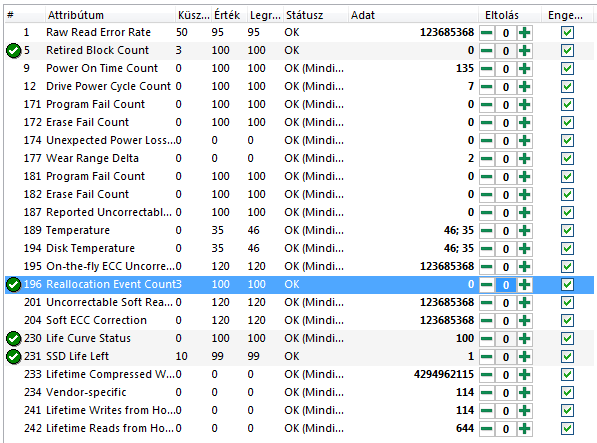
Task: Decrease offset for attribute 189 Temperature
Action: tap(487, 231)
